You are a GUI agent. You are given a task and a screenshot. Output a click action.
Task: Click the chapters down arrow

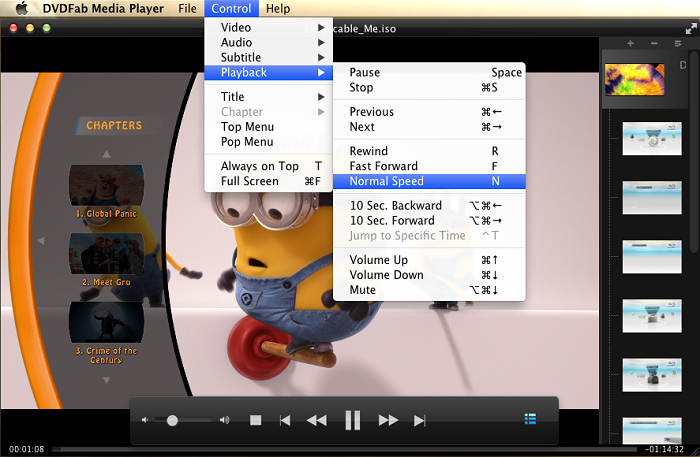pos(106,380)
